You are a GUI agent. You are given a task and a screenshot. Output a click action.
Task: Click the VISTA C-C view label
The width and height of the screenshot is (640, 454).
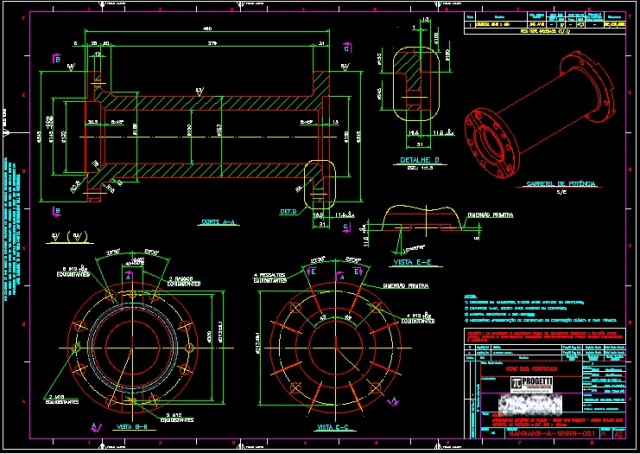(x=331, y=427)
